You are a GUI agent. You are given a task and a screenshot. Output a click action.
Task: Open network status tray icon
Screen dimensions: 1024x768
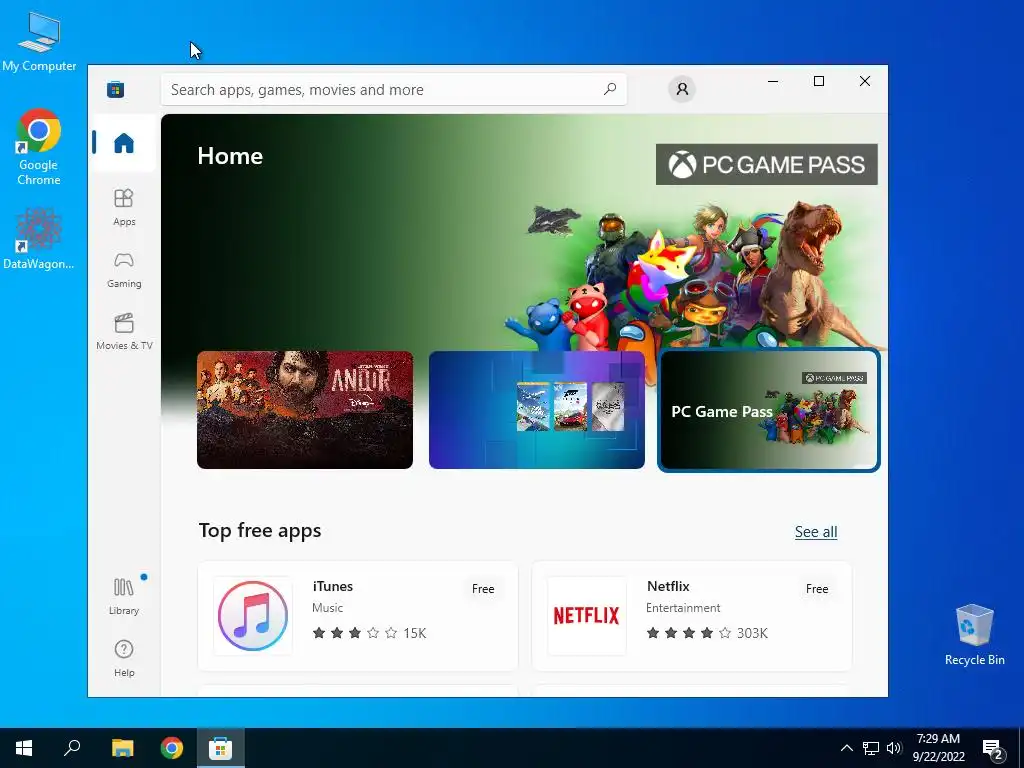click(871, 748)
